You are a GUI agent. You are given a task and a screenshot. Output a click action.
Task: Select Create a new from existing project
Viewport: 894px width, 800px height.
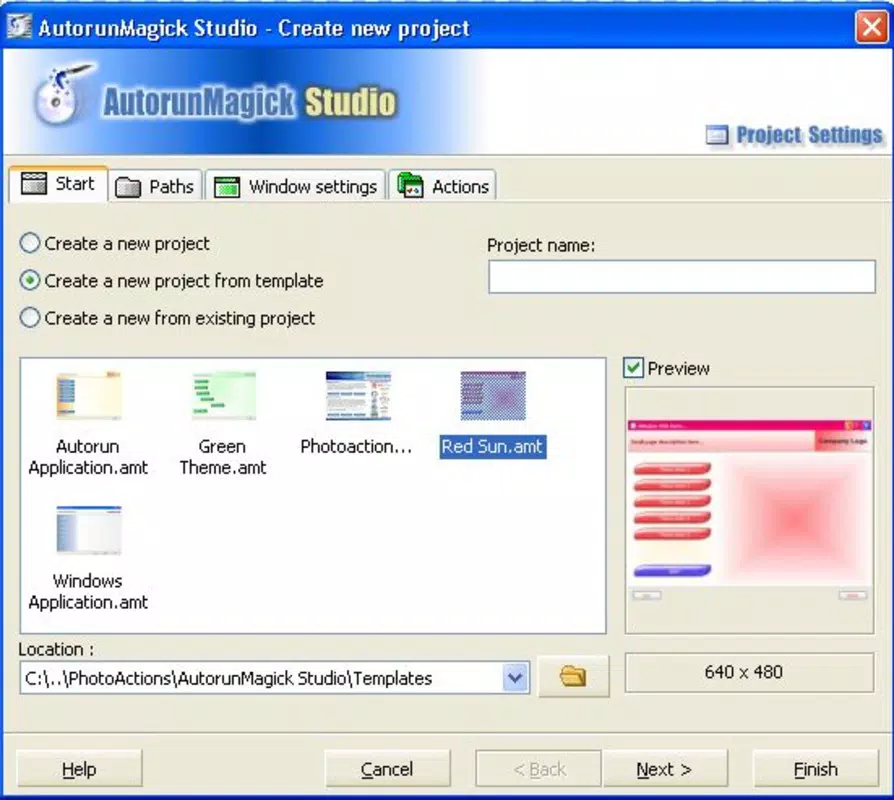(167, 318)
